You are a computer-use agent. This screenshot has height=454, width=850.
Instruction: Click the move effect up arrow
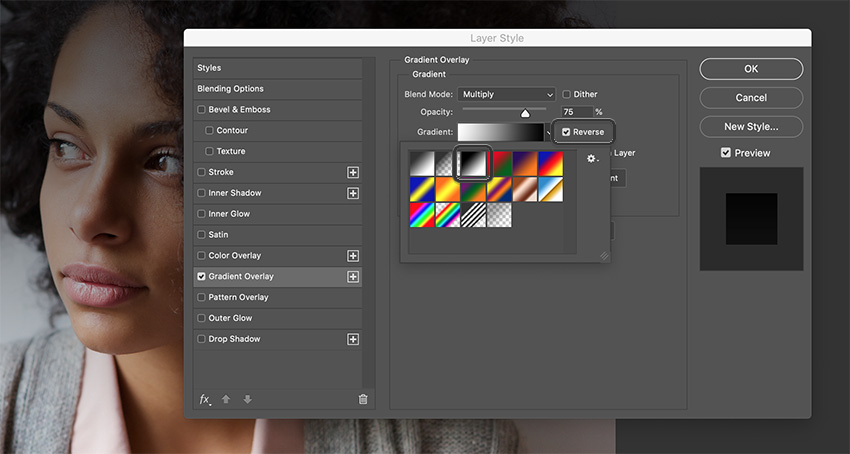tap(226, 399)
